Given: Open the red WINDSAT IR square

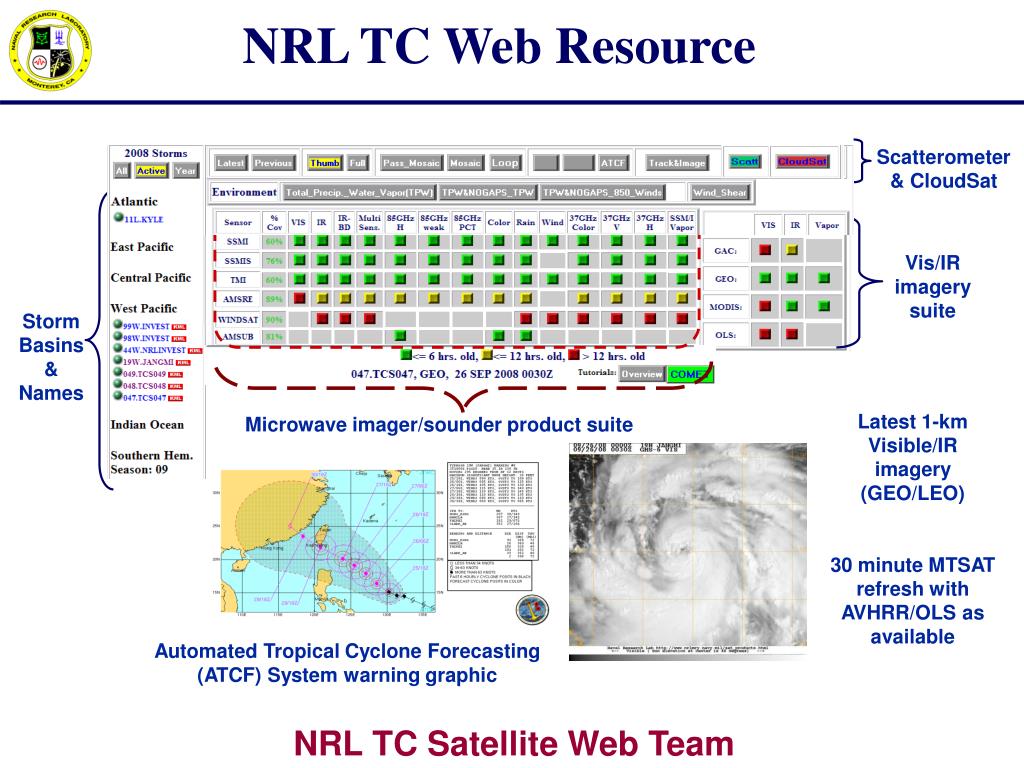Looking at the screenshot, I should 322,319.
